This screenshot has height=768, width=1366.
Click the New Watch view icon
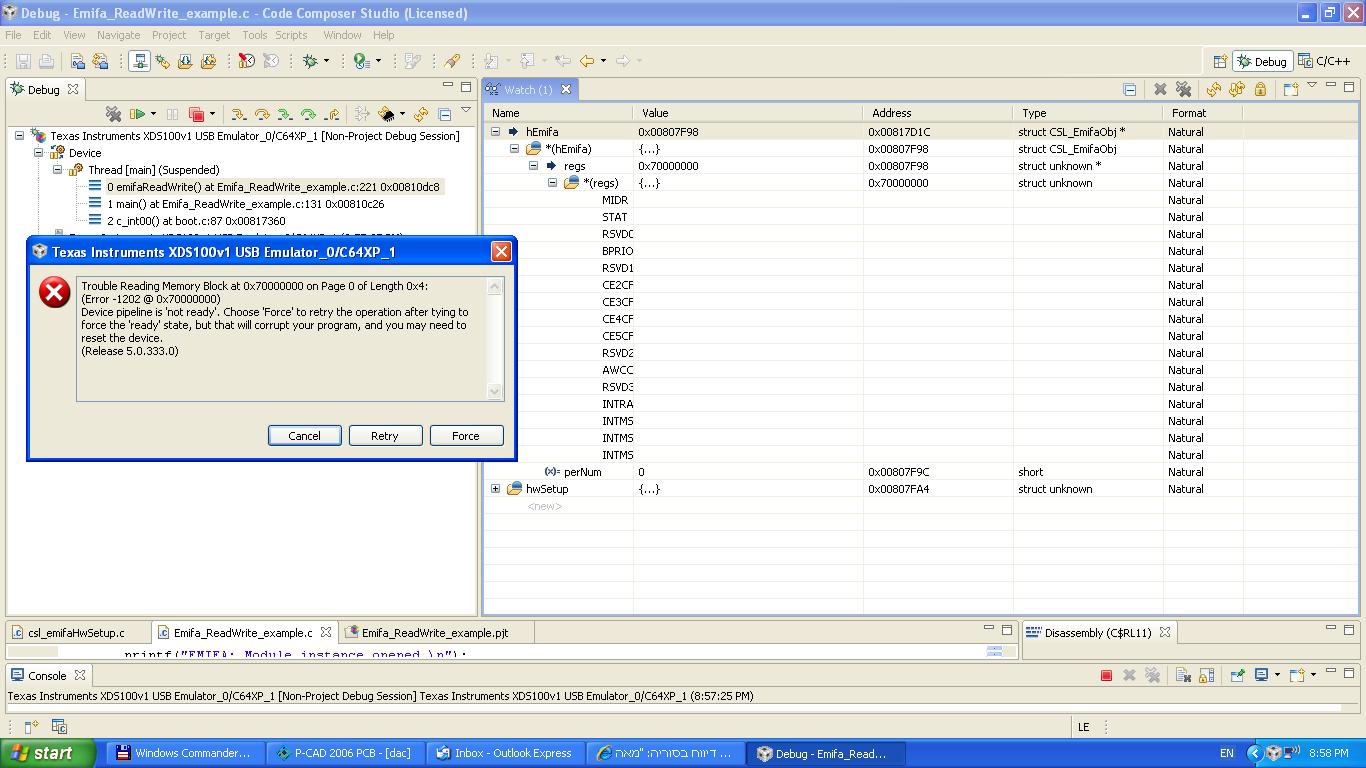point(1290,89)
